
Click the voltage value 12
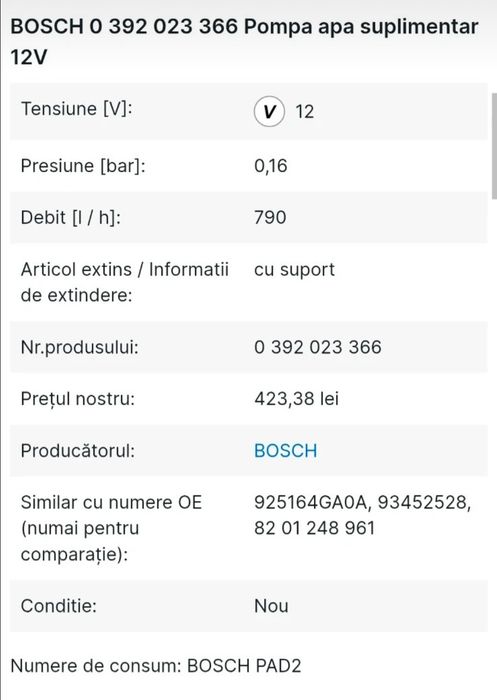coord(305,112)
